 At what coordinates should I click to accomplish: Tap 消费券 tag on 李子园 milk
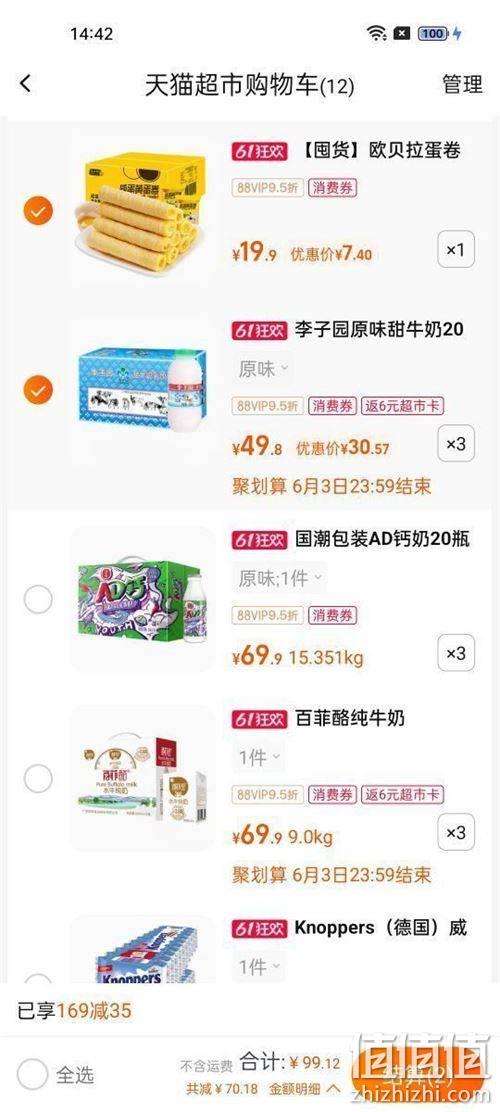coord(333,406)
